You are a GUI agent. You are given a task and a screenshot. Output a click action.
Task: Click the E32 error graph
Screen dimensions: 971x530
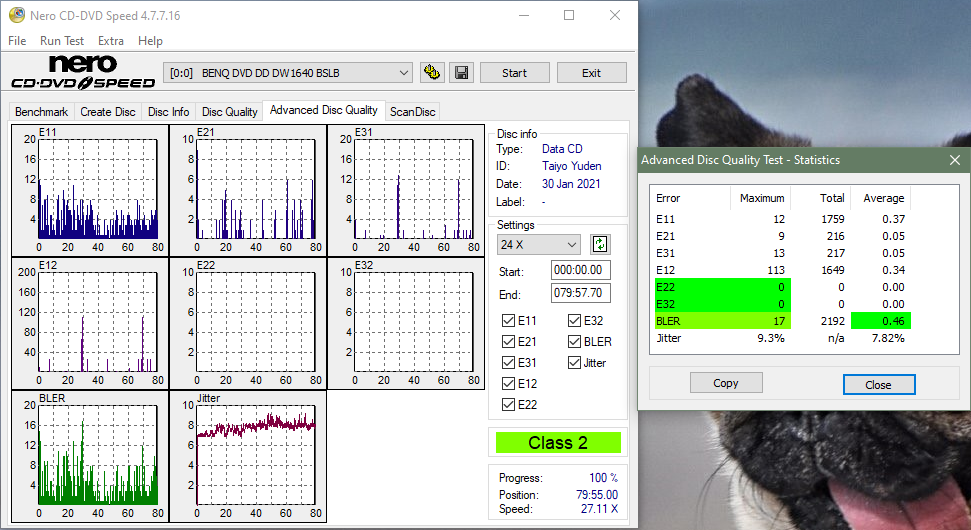(406, 324)
